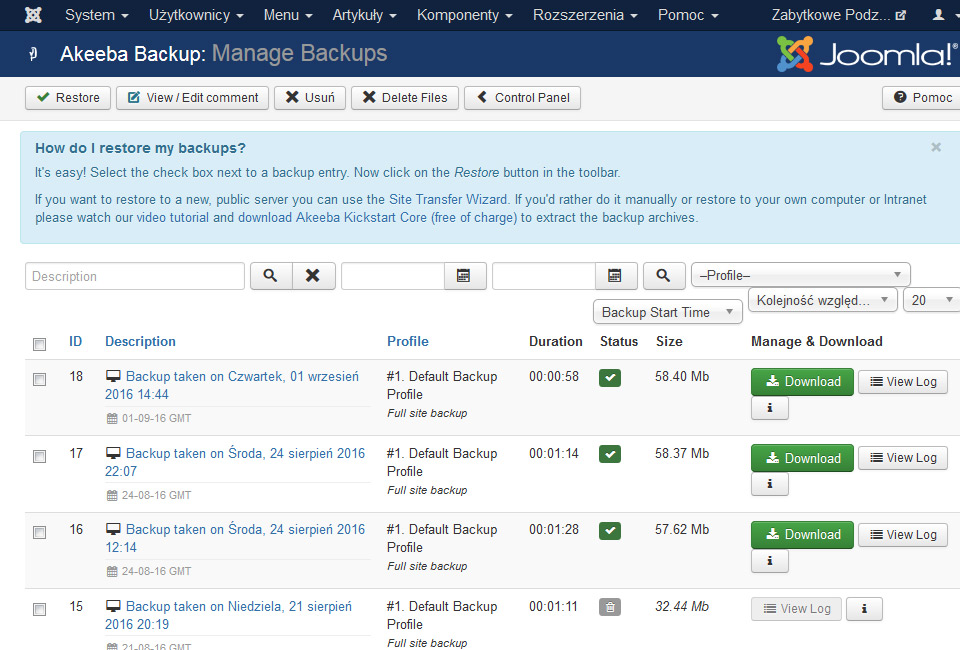This screenshot has width=960, height=650.
Task: Click the Delete Files toolbar button
Action: [x=405, y=98]
